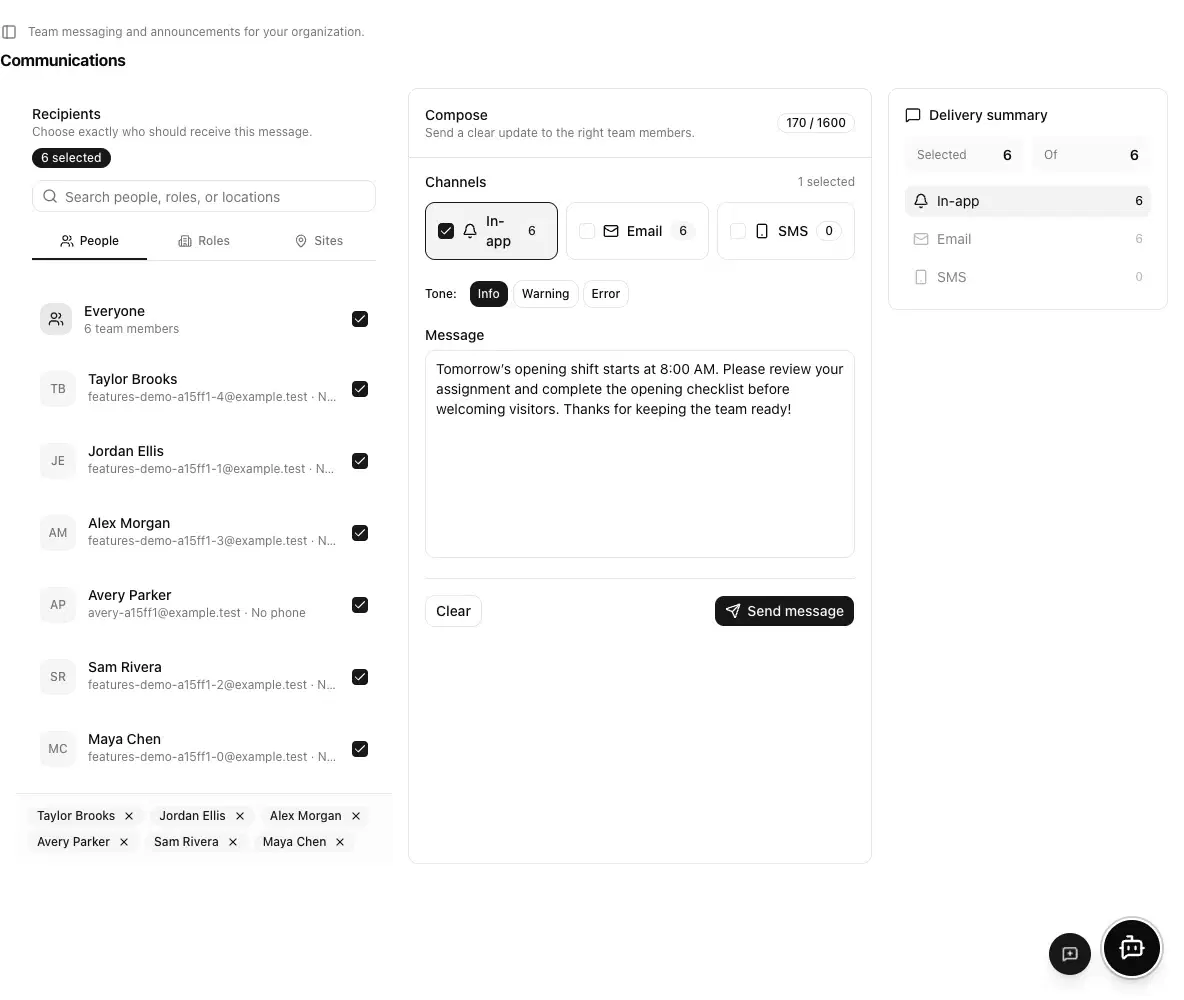Click the search magnifier icon
1184x1000 pixels.
pyautogui.click(x=50, y=196)
